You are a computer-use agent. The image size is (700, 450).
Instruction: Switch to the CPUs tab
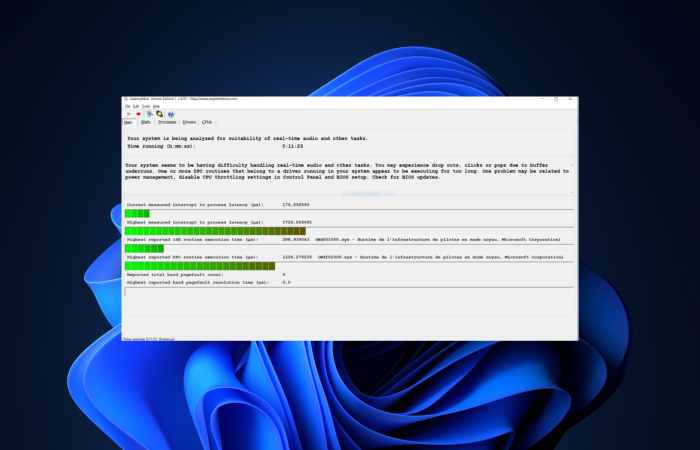[207, 122]
